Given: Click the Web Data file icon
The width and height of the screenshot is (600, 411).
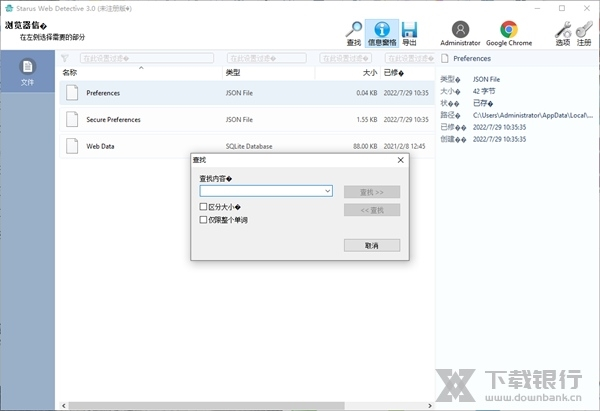Looking at the screenshot, I should (72, 146).
